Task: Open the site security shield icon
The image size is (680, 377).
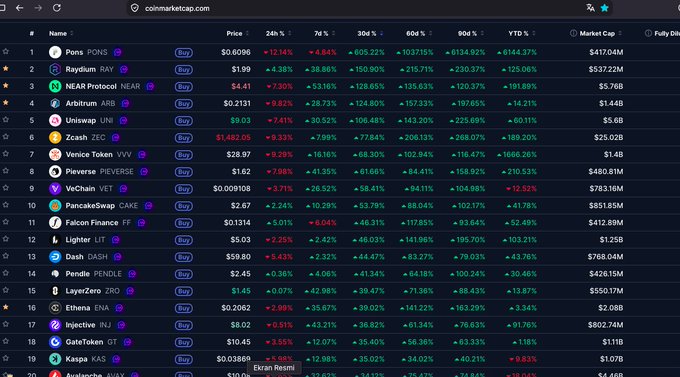Action: (x=135, y=8)
